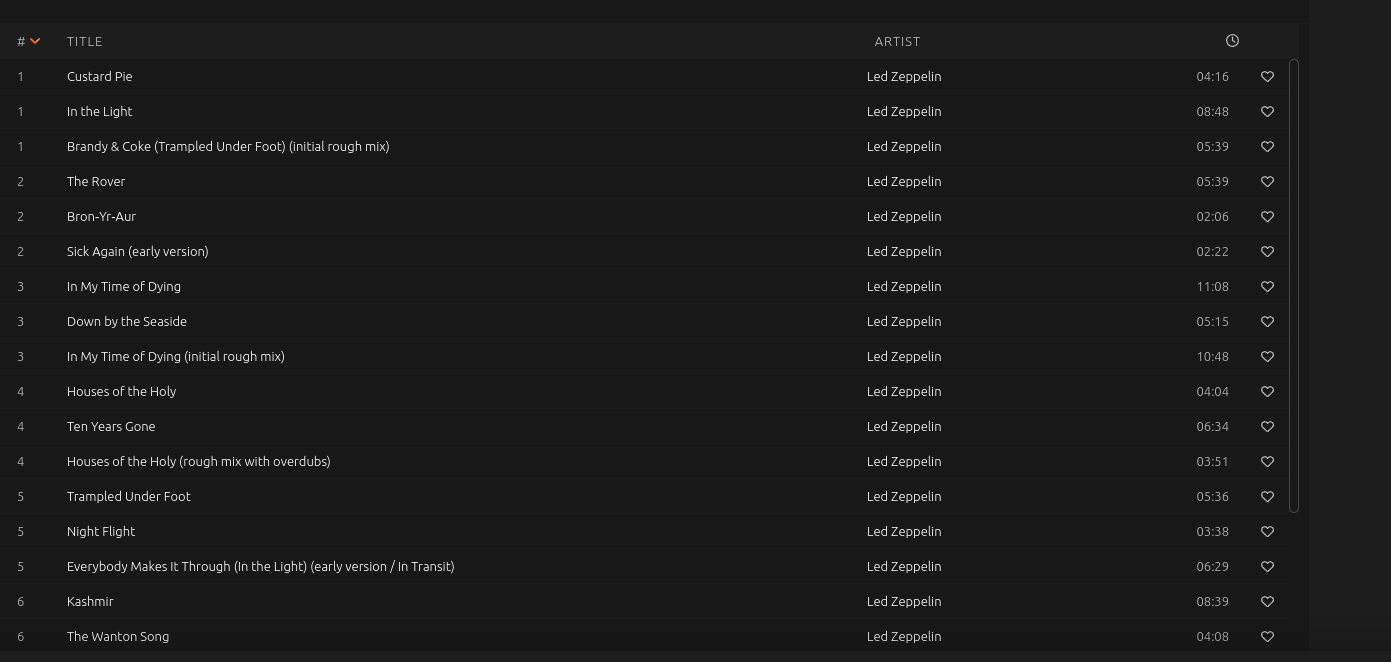
Task: Open Houses of the Holy track row
Action: click(121, 391)
